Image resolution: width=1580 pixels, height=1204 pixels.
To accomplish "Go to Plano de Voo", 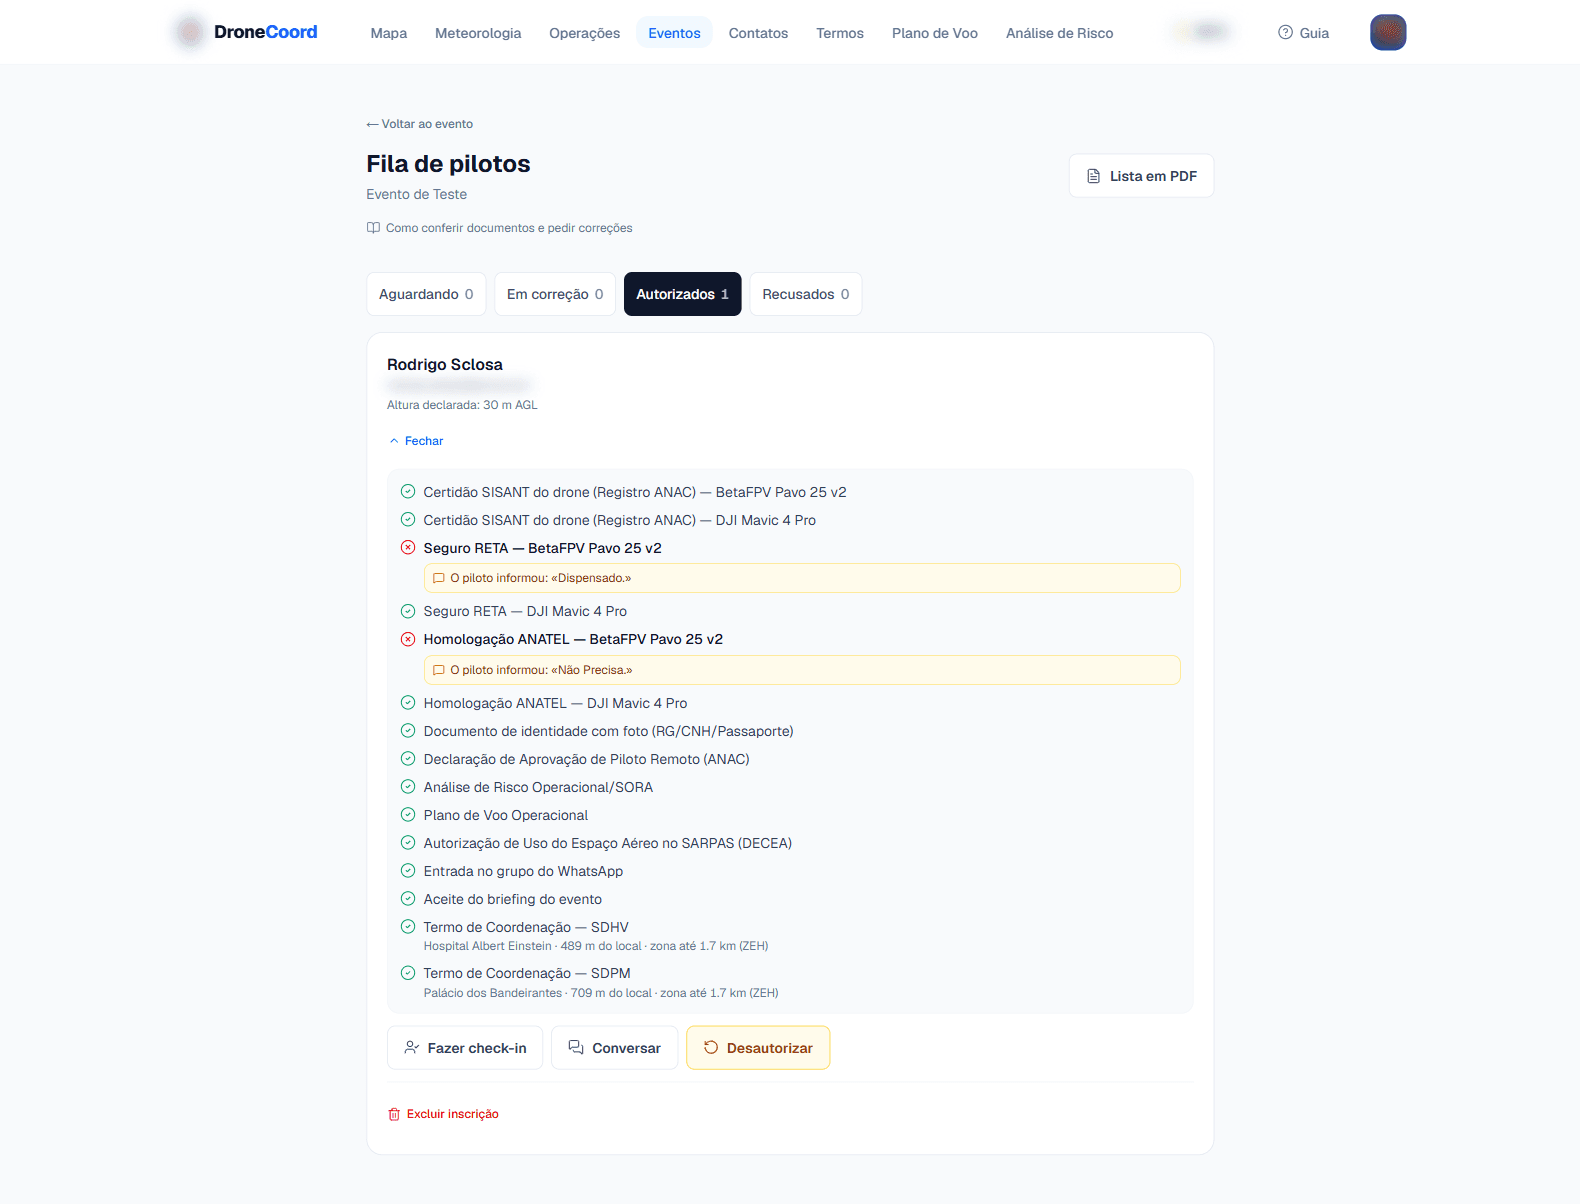I will pyautogui.click(x=935, y=33).
